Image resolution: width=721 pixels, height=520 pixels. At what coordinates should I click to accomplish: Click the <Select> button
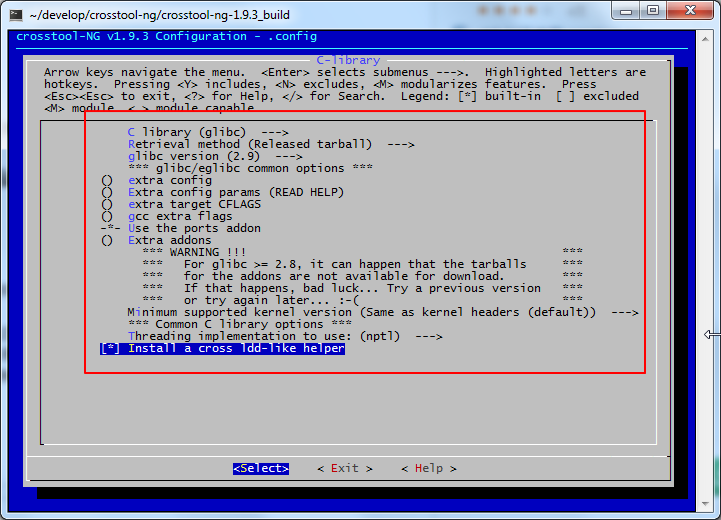[x=261, y=468]
